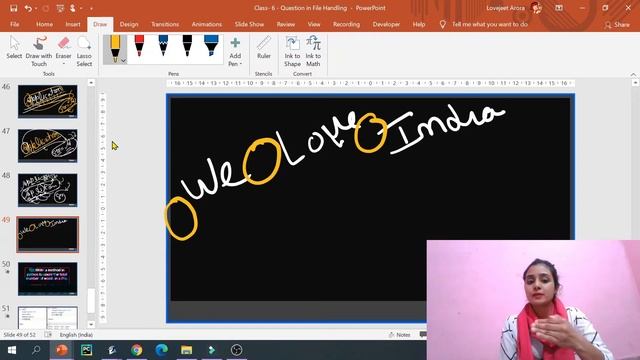This screenshot has width=640, height=360.
Task: Expand the Eraser options arrow
Action: tap(63, 64)
